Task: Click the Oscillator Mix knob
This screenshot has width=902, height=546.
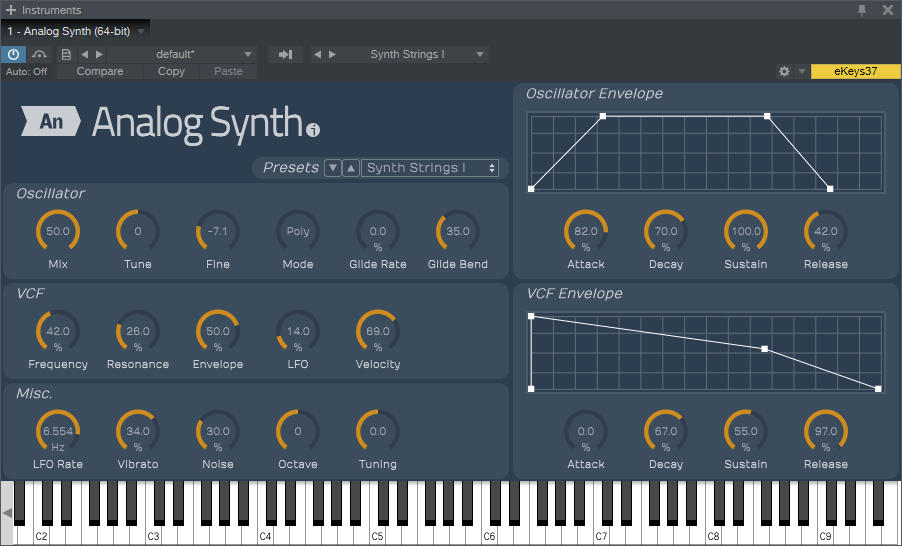Action: click(x=58, y=231)
